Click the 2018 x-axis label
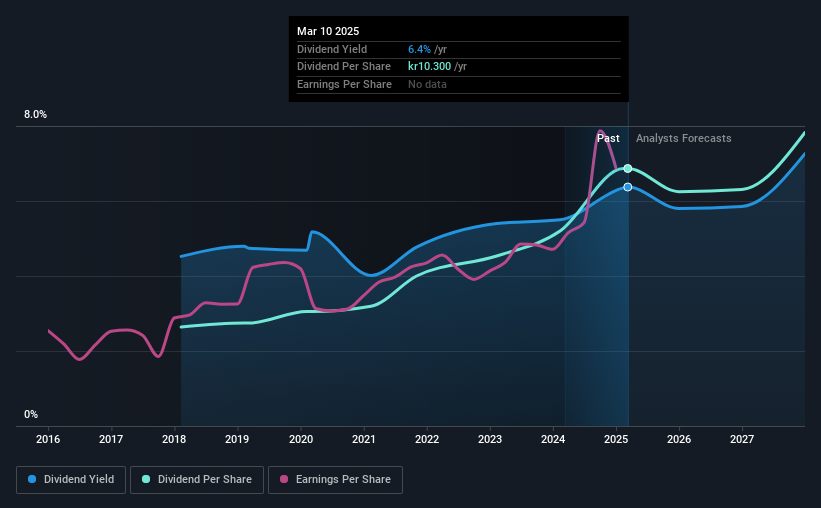Image resolution: width=821 pixels, height=508 pixels. pos(174,439)
